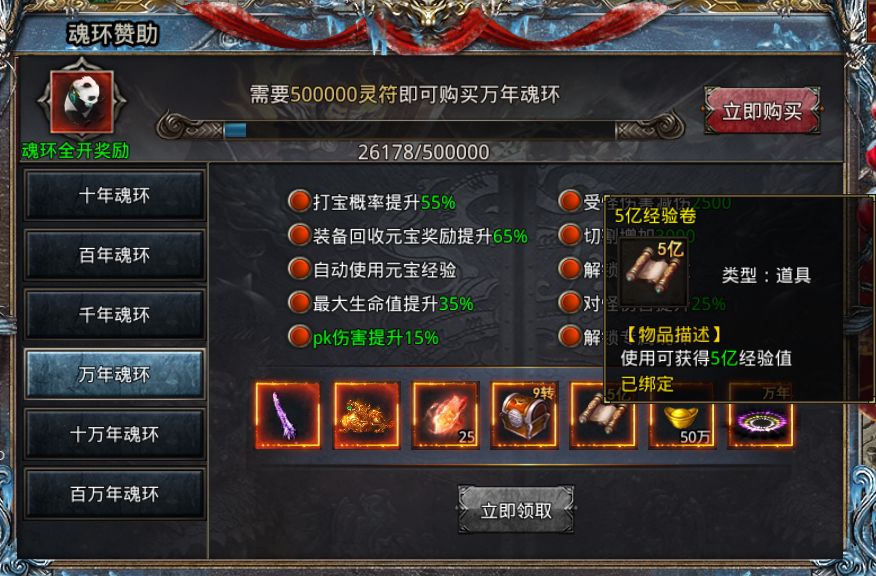The image size is (876, 576).
Task: Open the 千年魂环 tab
Action: (x=115, y=315)
